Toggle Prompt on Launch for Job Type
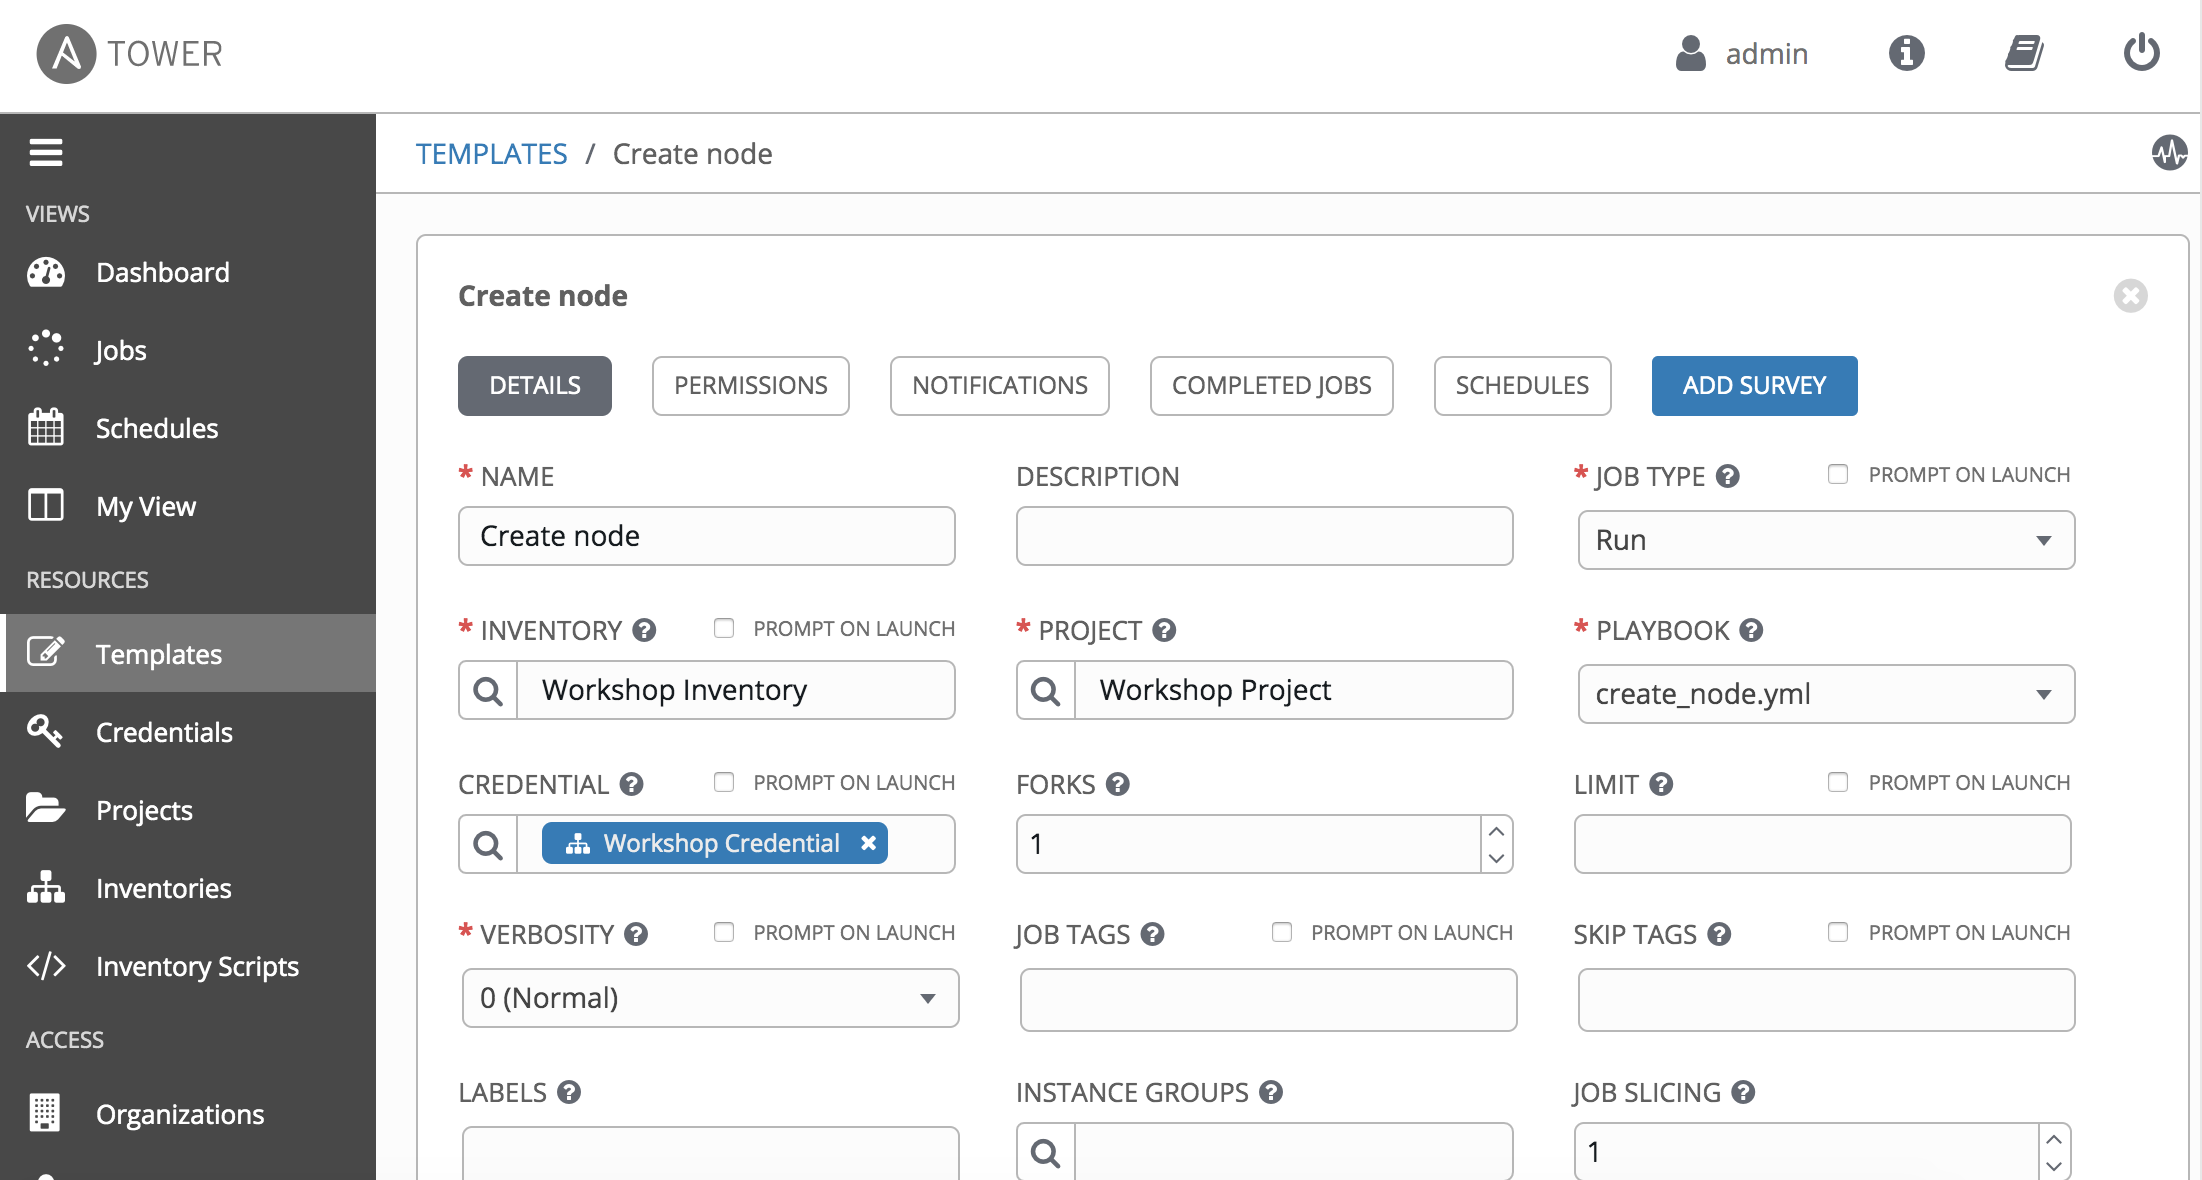 1841,475
